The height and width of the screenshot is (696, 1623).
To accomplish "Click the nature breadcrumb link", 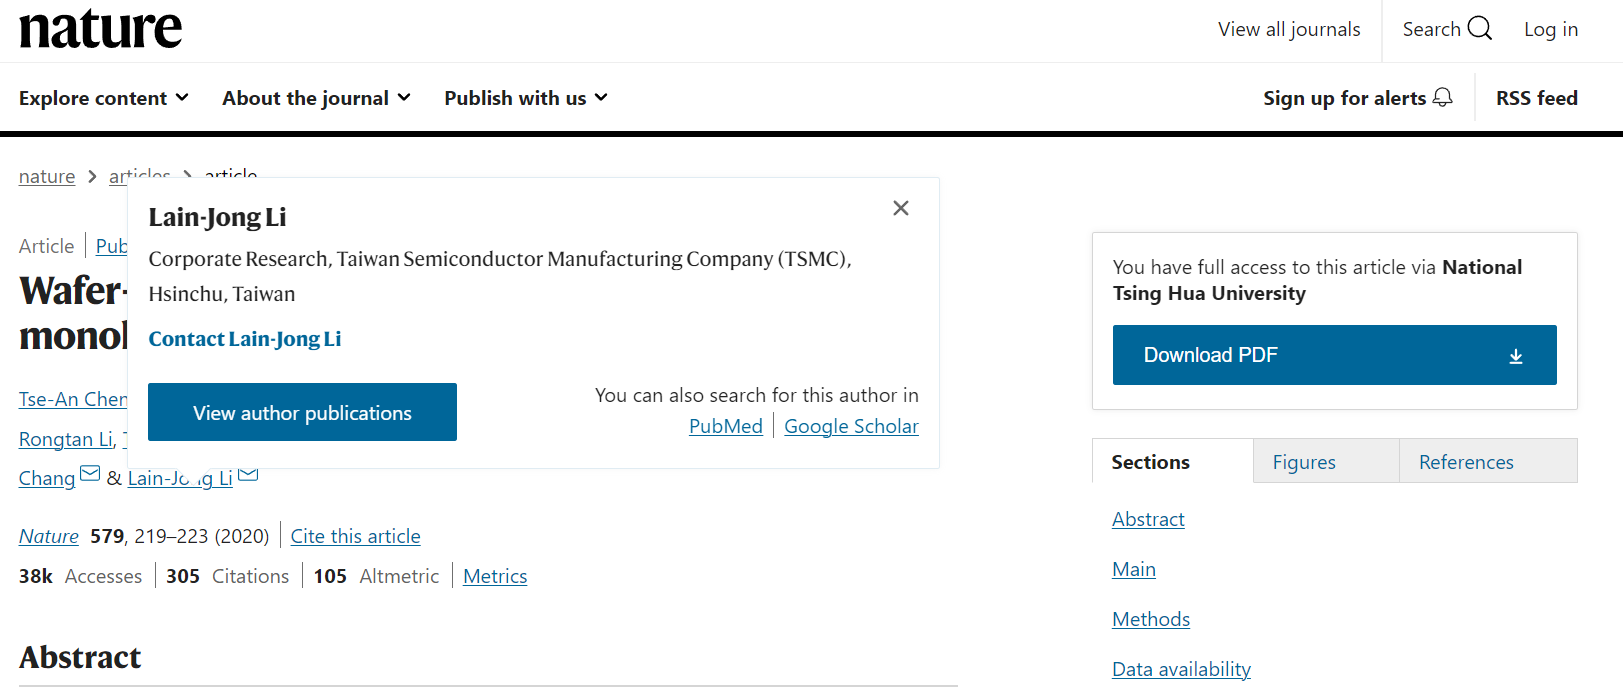I will (x=47, y=176).
